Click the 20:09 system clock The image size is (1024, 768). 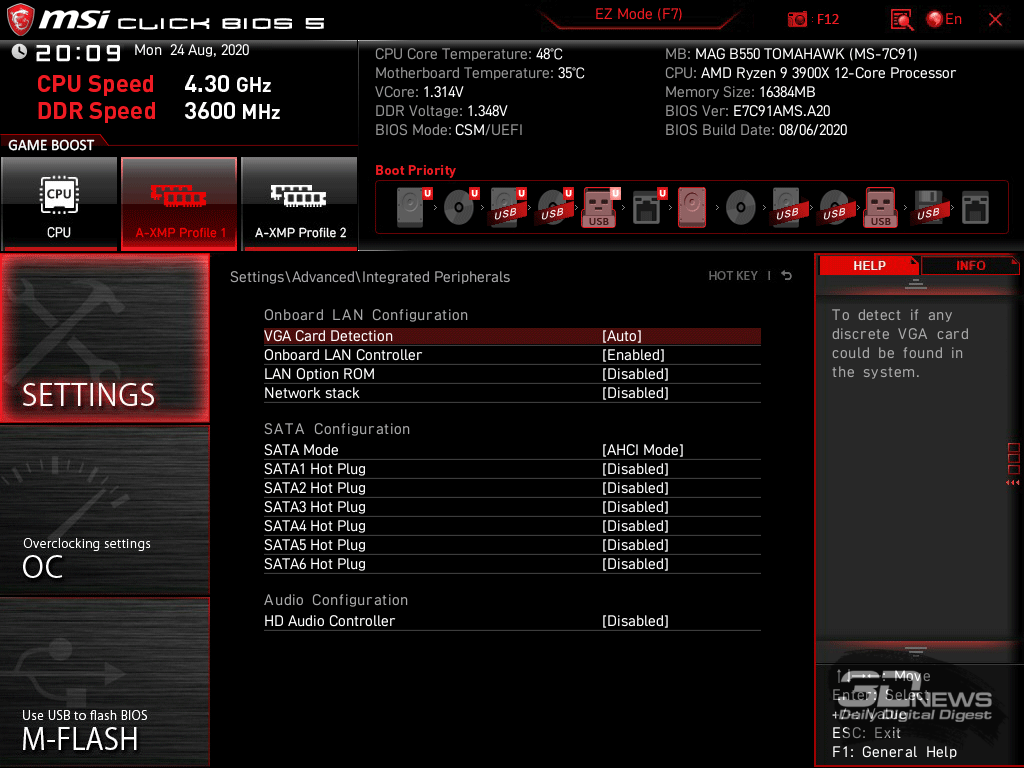point(78,52)
